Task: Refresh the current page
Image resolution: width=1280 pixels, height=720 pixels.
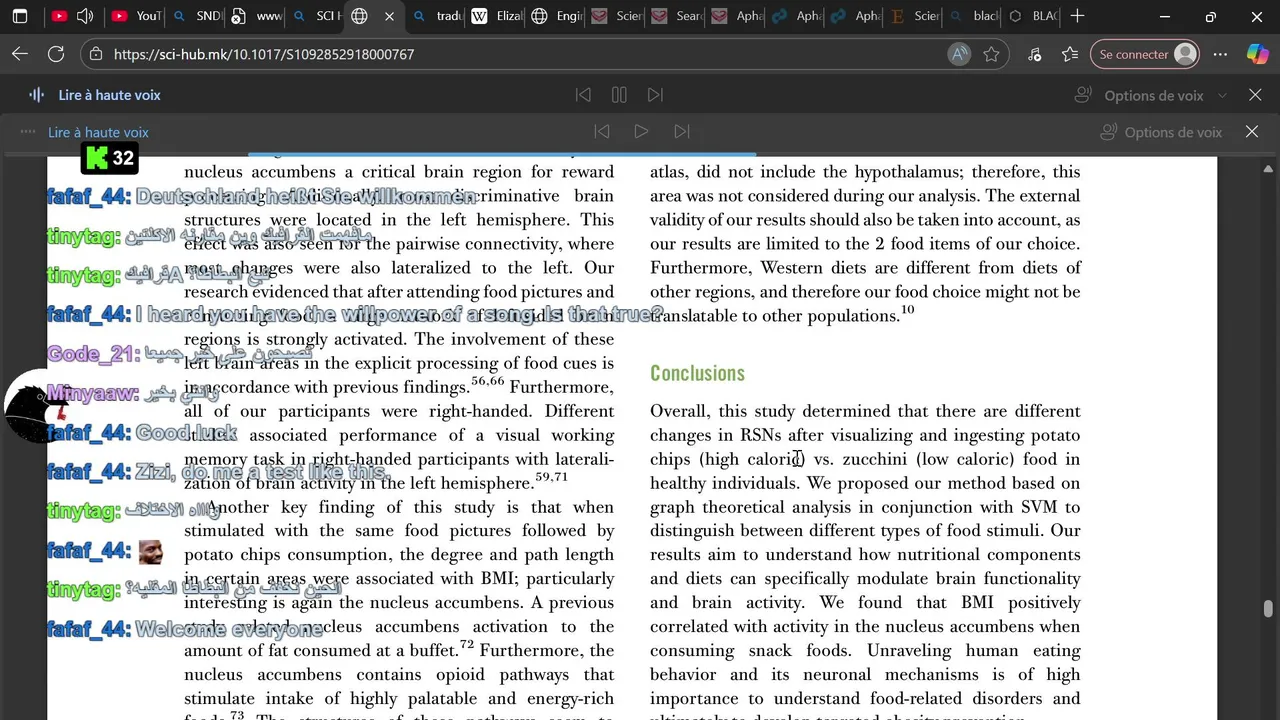Action: click(x=56, y=54)
